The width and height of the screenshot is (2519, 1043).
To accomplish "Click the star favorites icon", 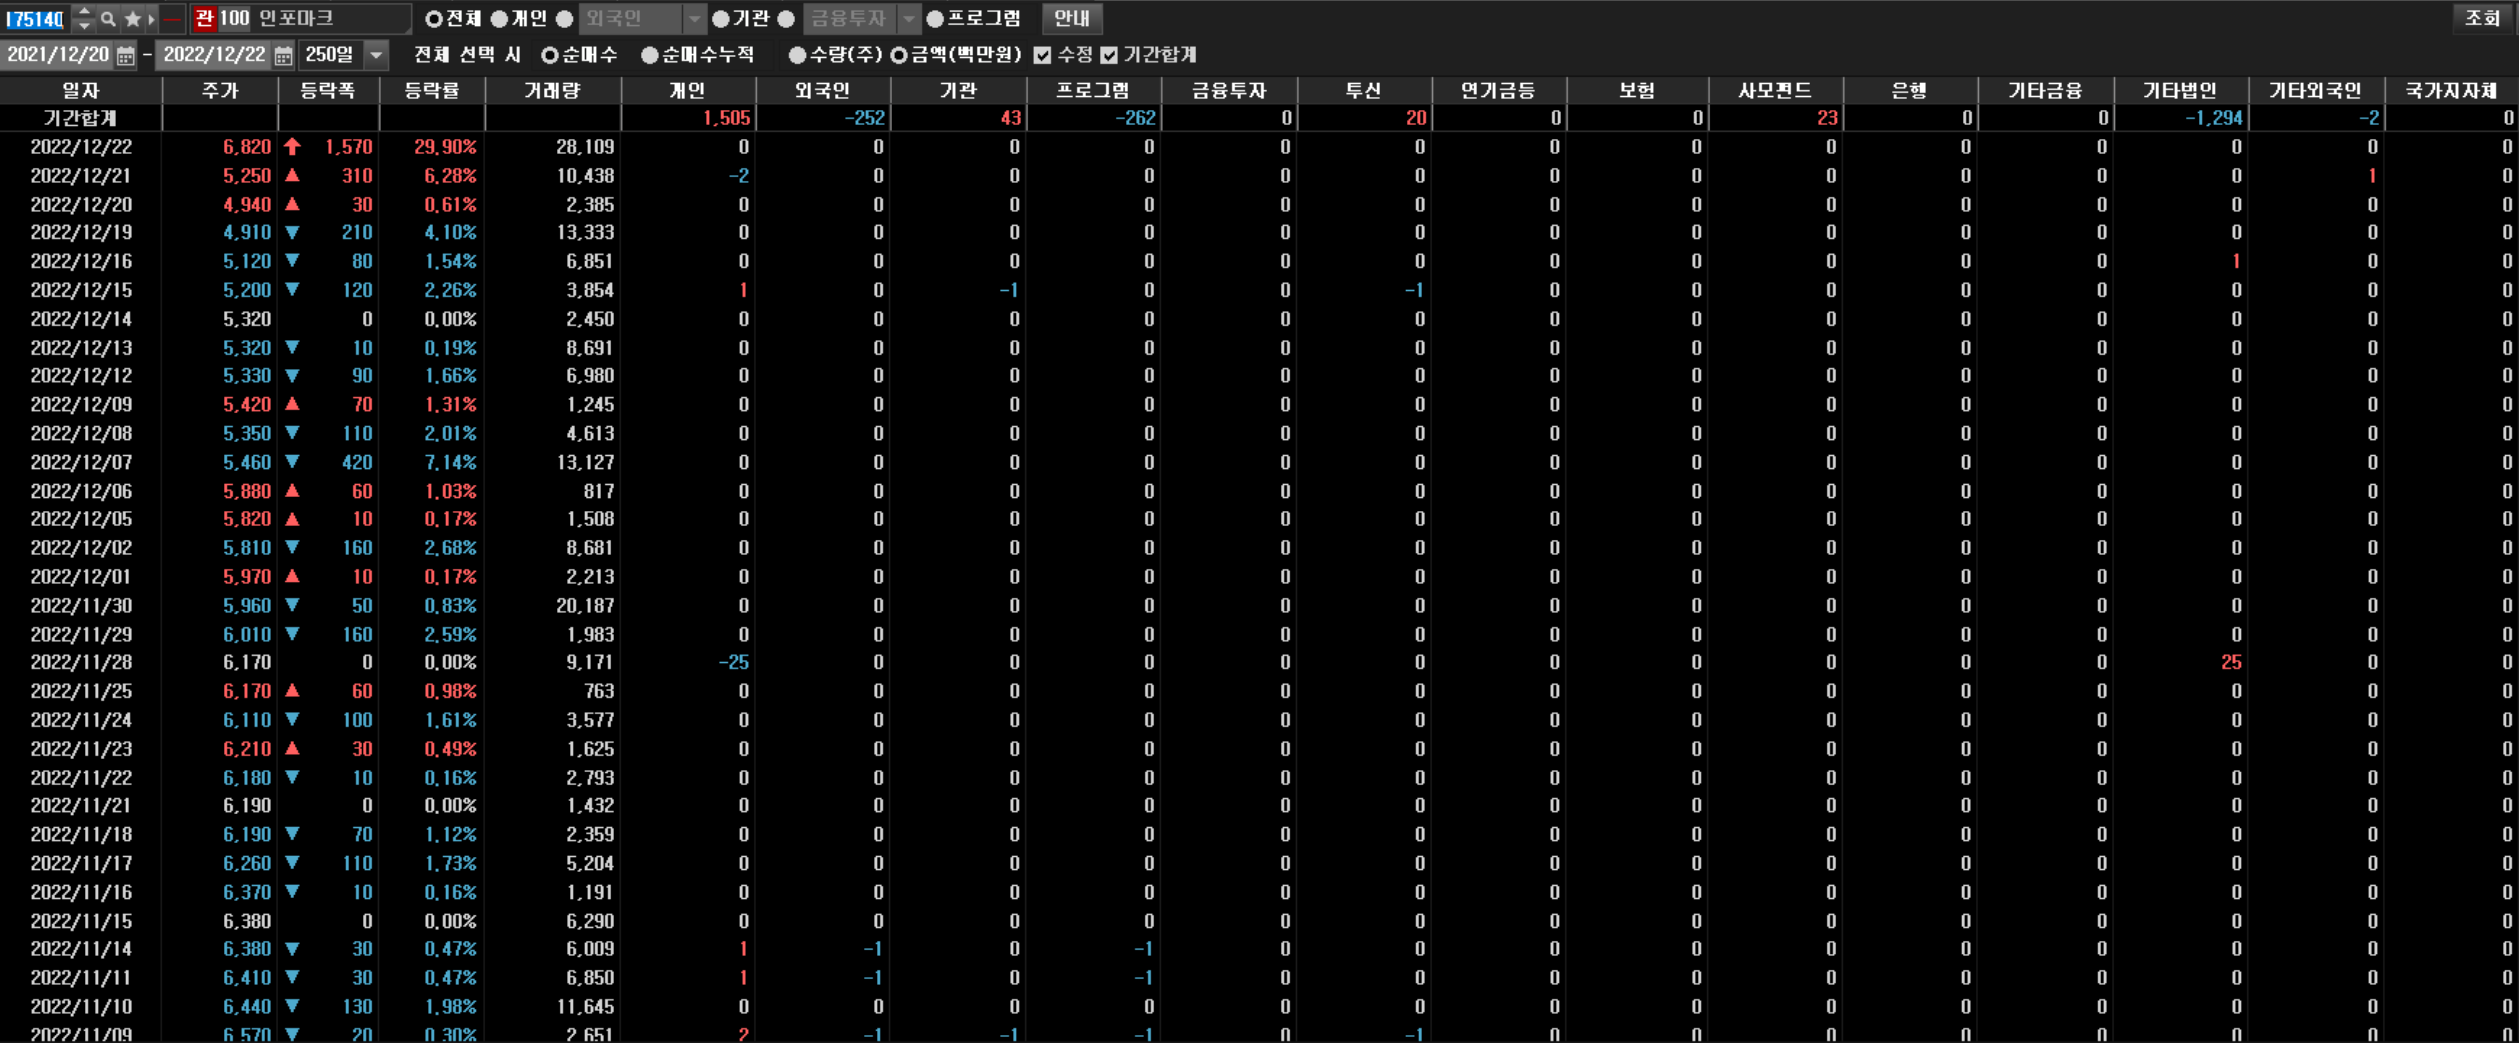I will click(132, 18).
